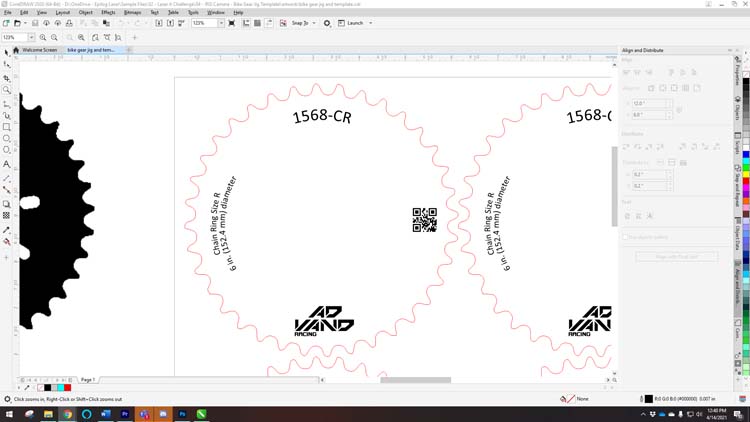Click the New document icon
This screenshot has width=750, height=422.
click(6, 23)
